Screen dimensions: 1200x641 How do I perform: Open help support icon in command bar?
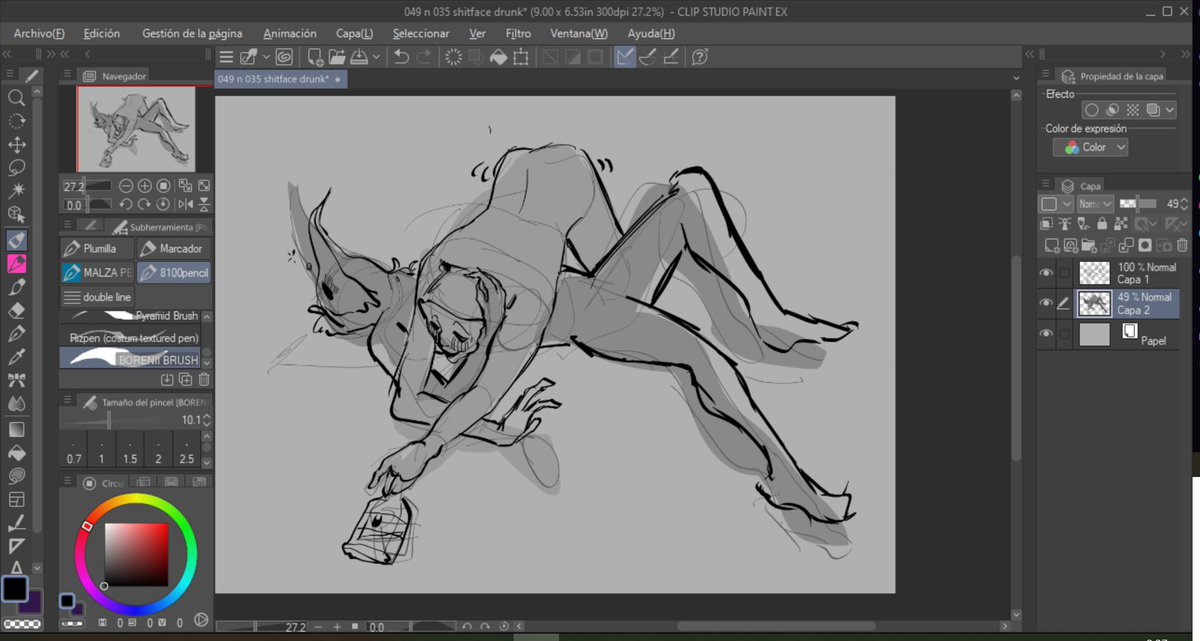700,57
